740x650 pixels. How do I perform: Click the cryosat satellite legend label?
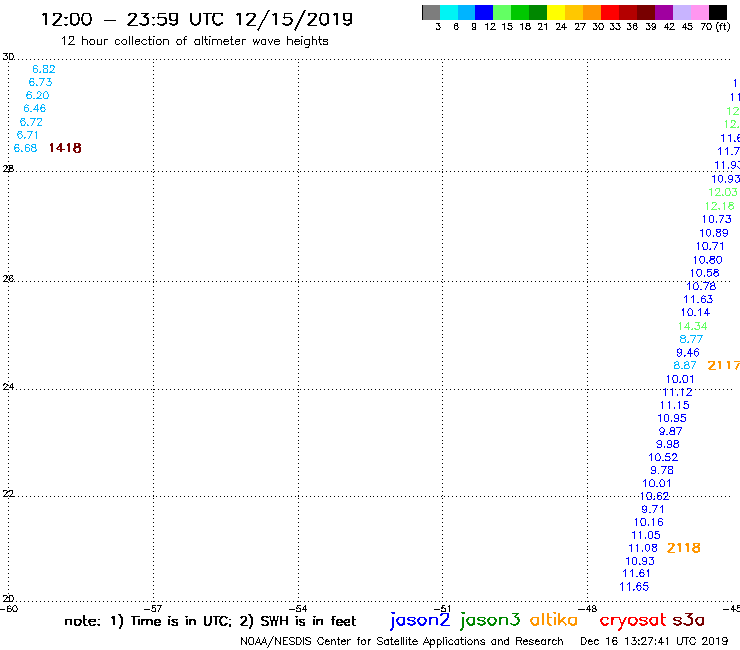pyautogui.click(x=633, y=621)
